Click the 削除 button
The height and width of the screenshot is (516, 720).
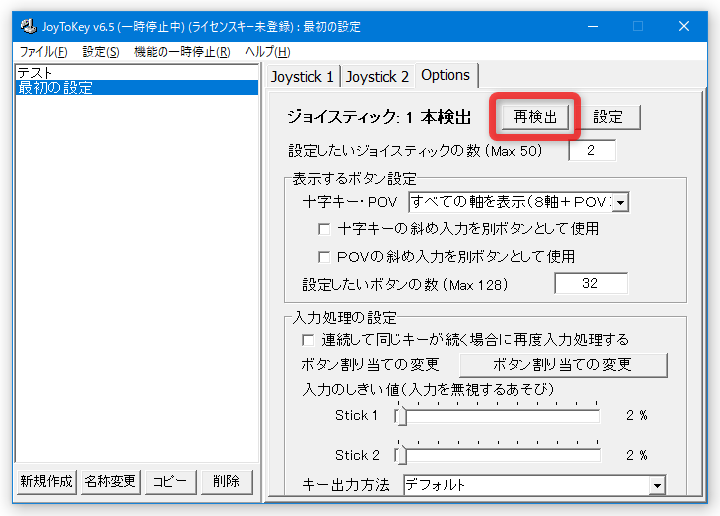[227, 482]
